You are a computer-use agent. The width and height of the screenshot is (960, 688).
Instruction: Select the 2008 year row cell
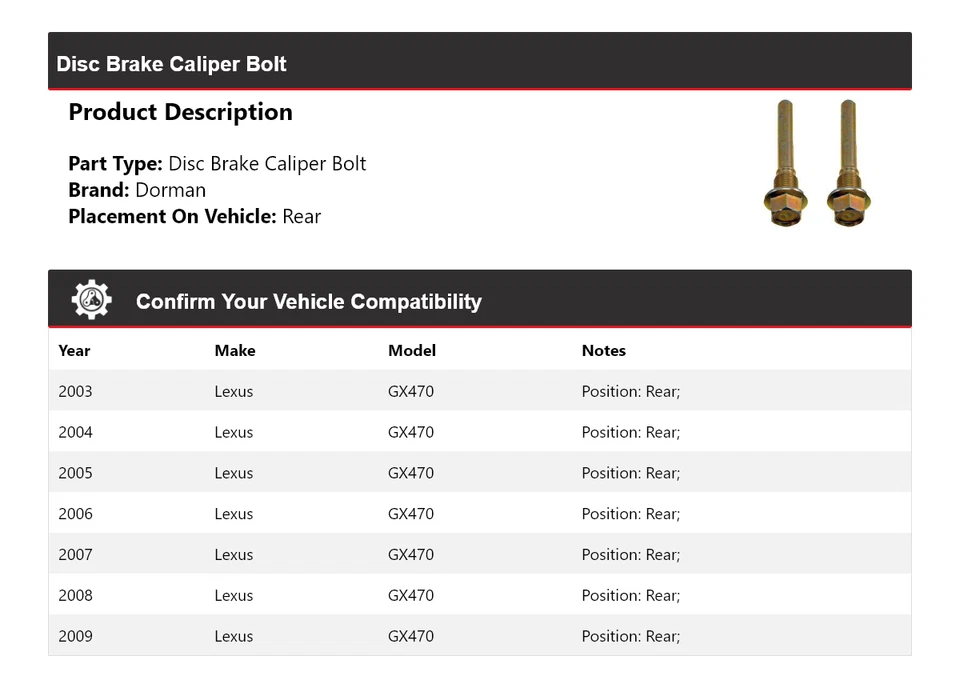pos(75,596)
